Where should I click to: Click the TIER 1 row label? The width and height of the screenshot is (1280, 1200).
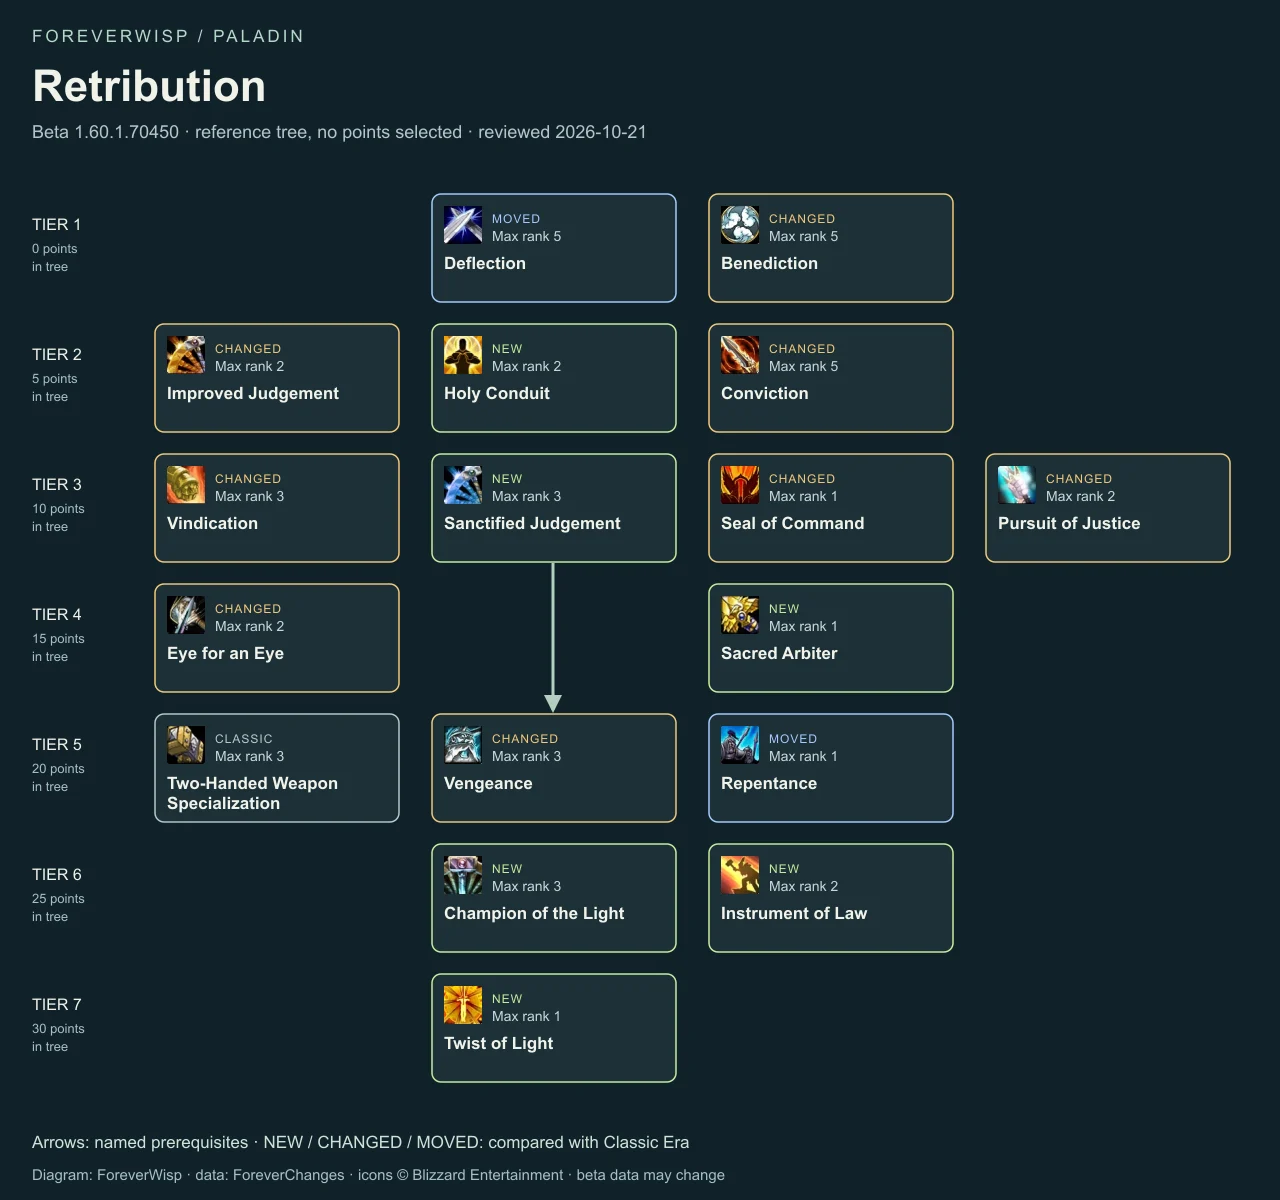point(56,224)
